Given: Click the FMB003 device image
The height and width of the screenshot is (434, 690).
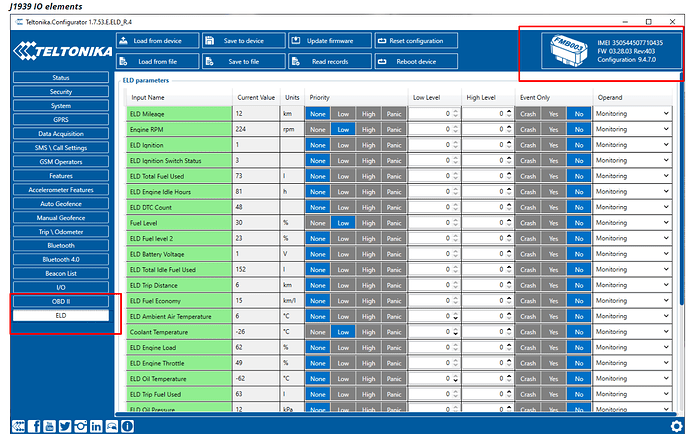Looking at the screenshot, I should tap(569, 51).
